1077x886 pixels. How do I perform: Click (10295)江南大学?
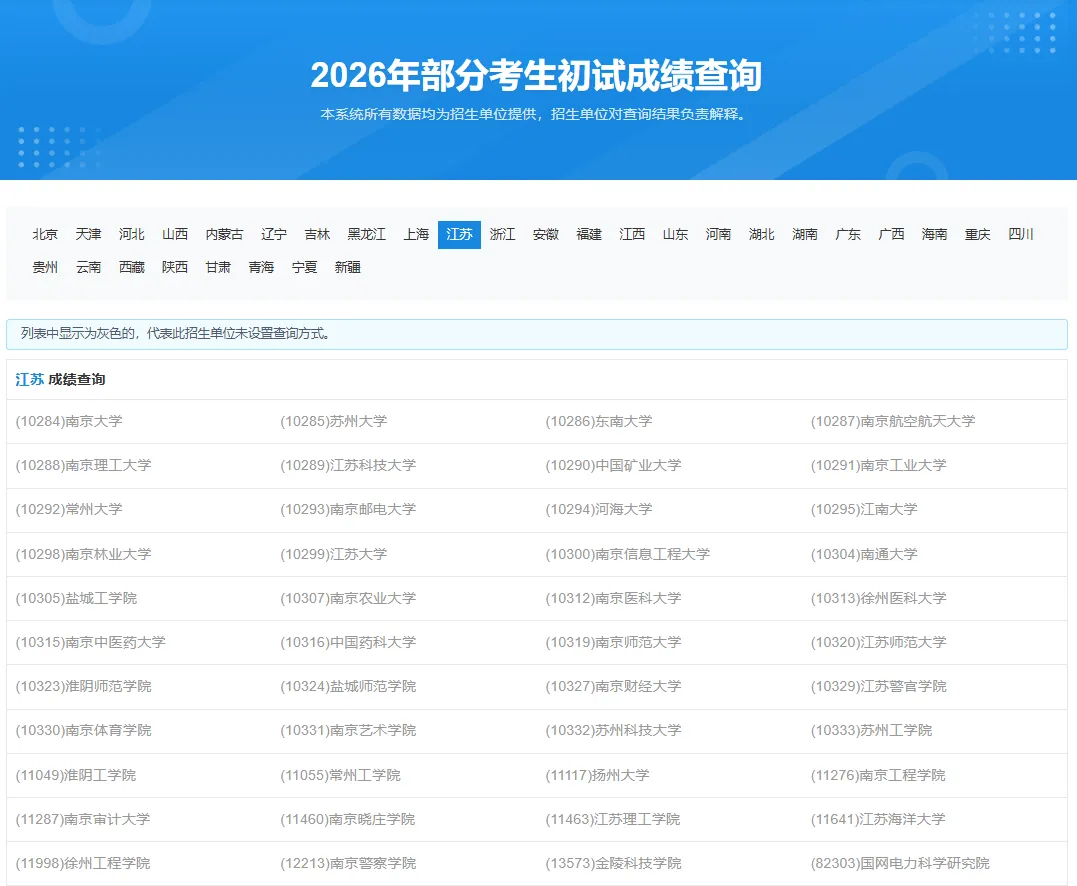coord(864,509)
